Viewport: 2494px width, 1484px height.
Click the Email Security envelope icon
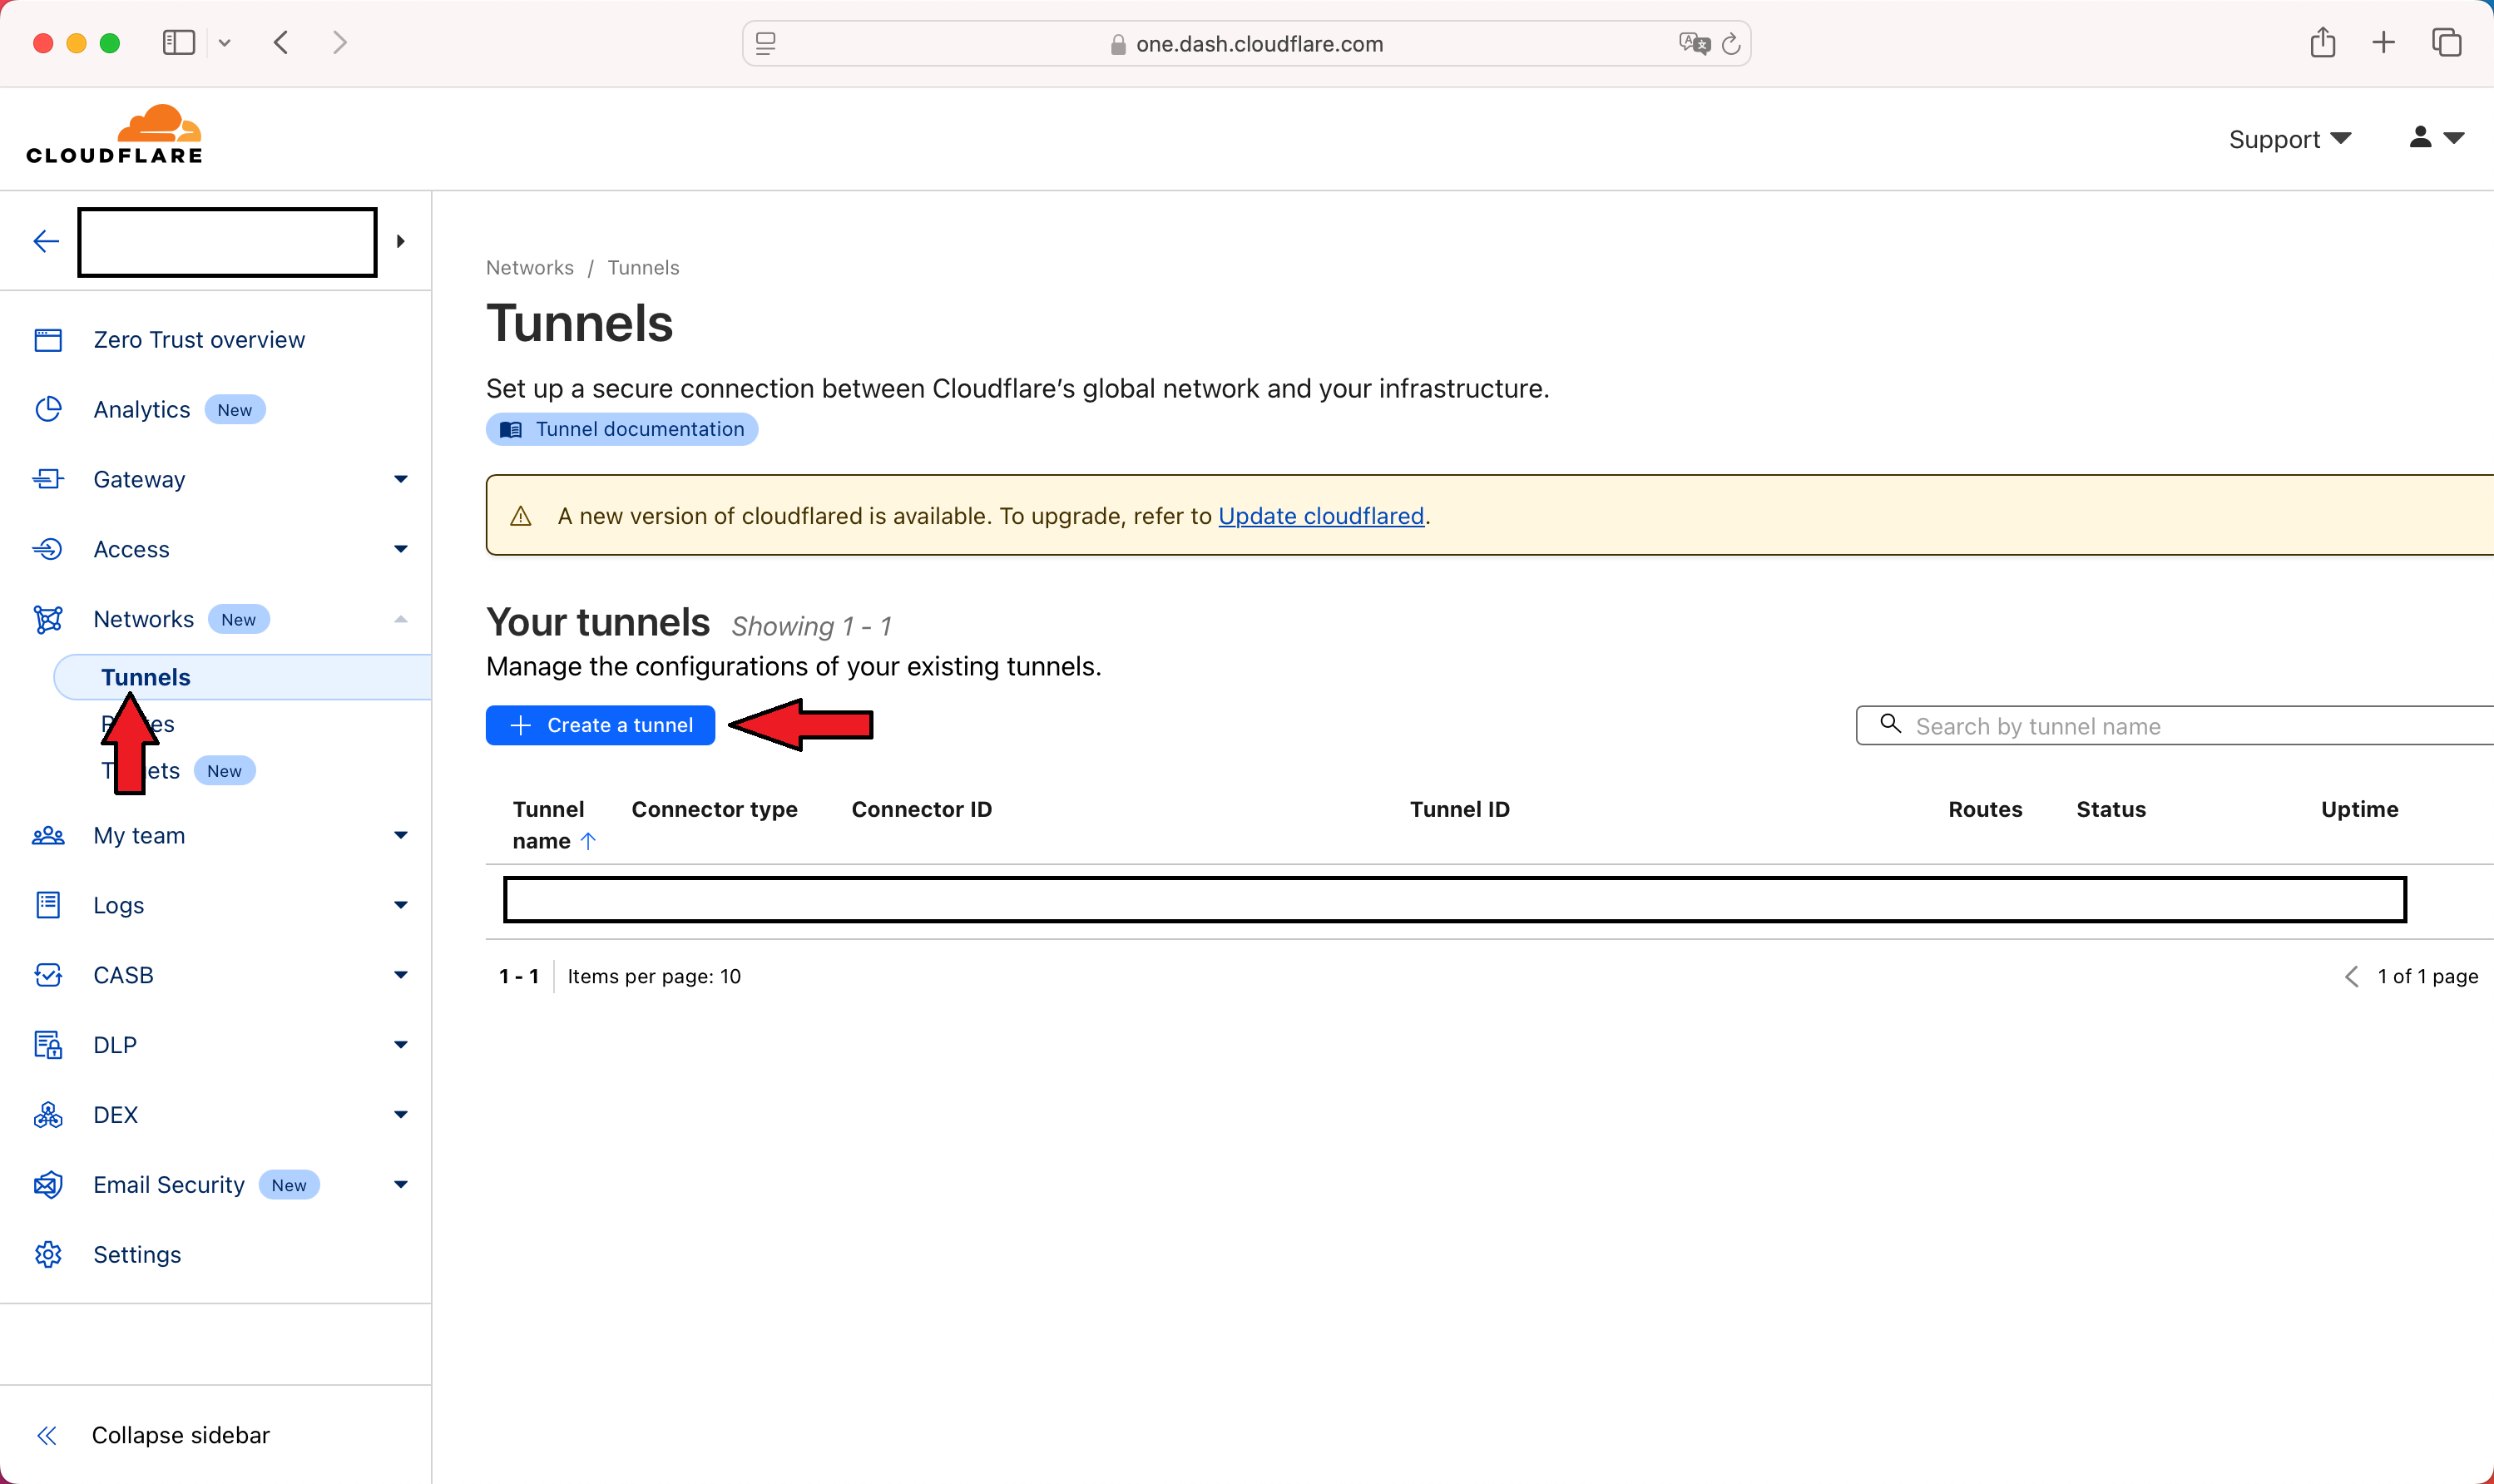pos(48,1185)
